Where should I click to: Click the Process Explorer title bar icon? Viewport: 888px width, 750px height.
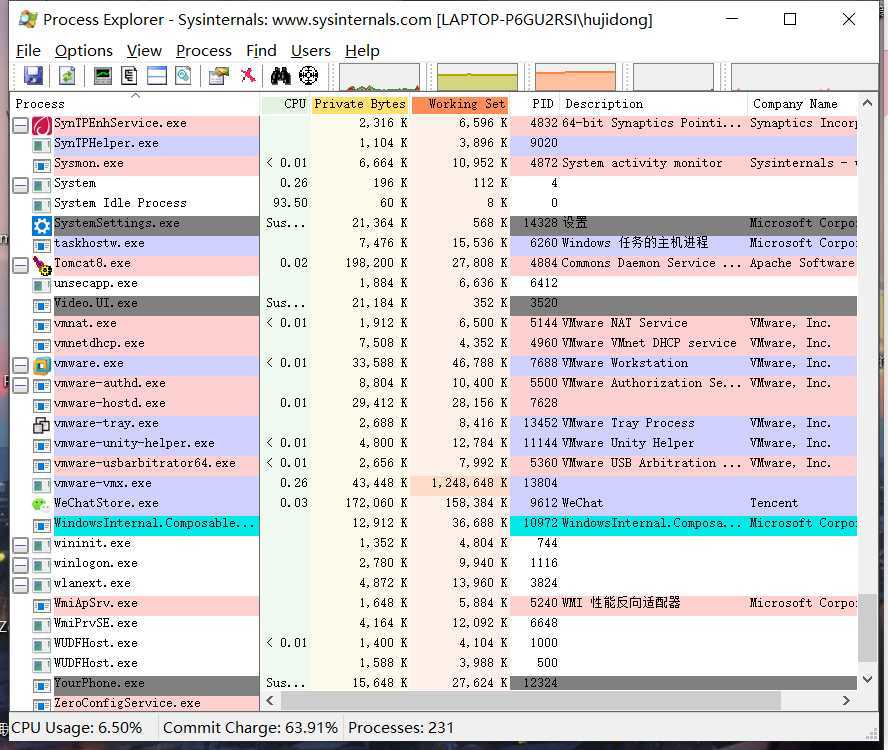point(28,20)
